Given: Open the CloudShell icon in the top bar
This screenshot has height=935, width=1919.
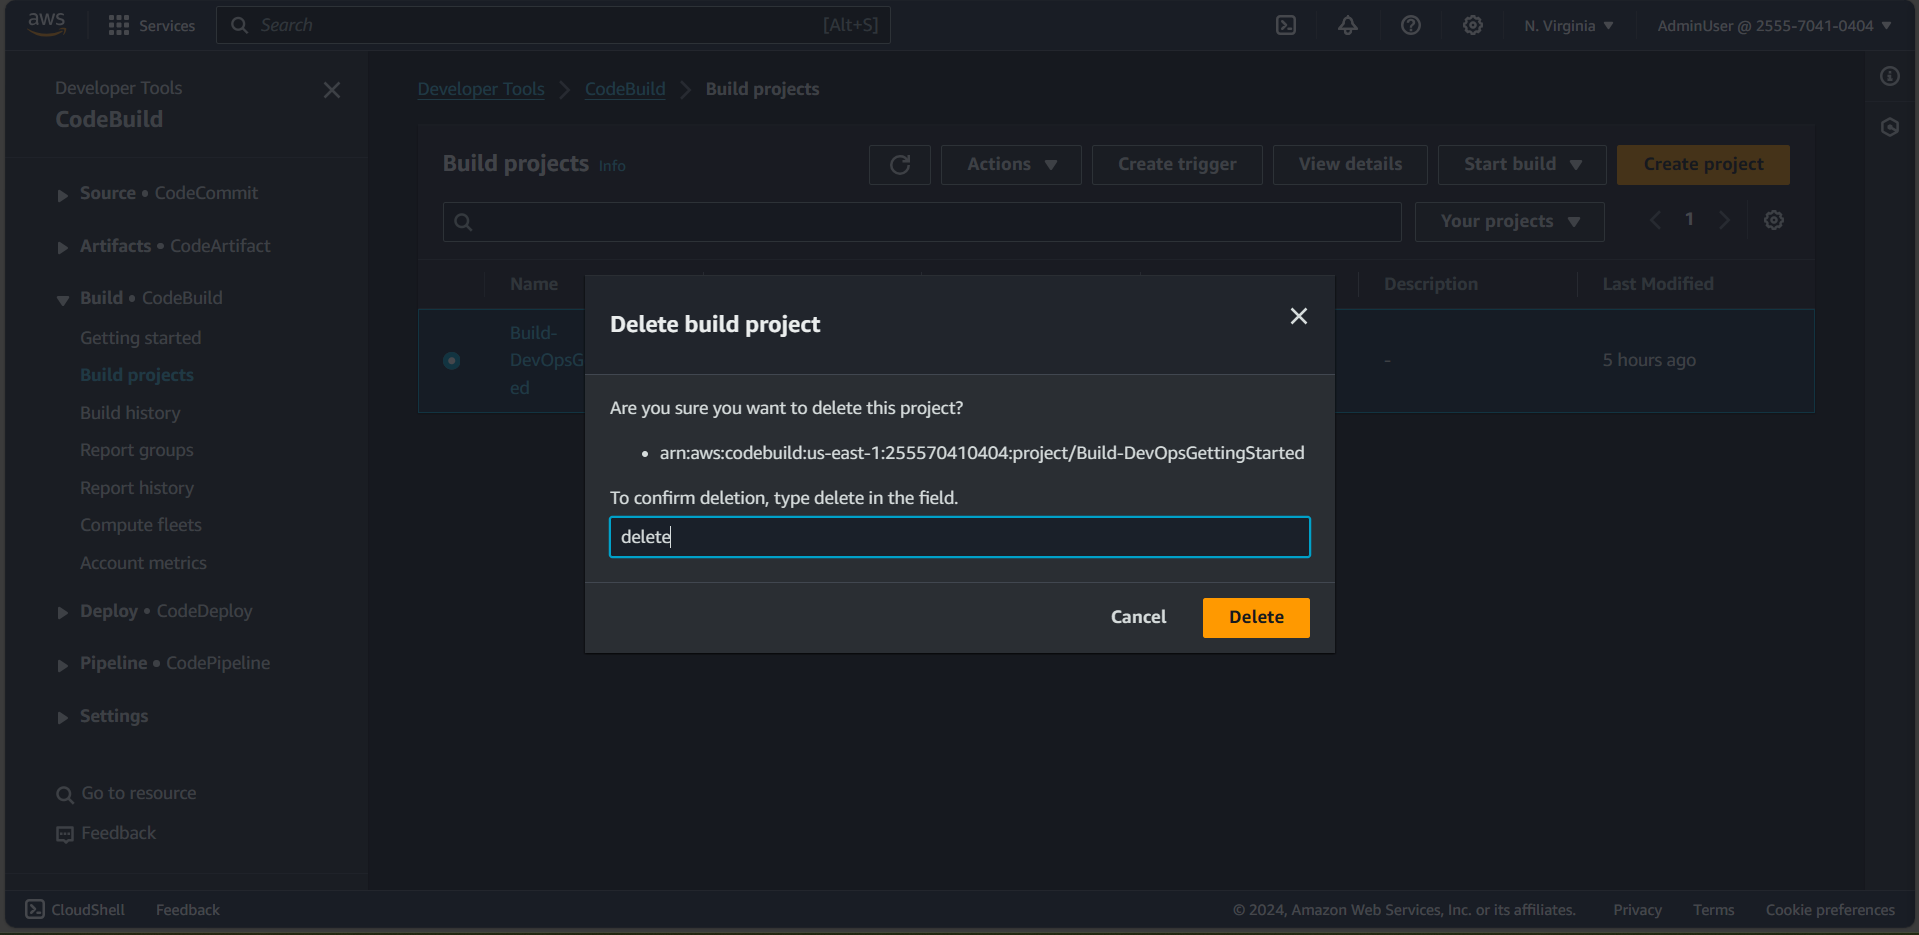Looking at the screenshot, I should click(x=1286, y=25).
